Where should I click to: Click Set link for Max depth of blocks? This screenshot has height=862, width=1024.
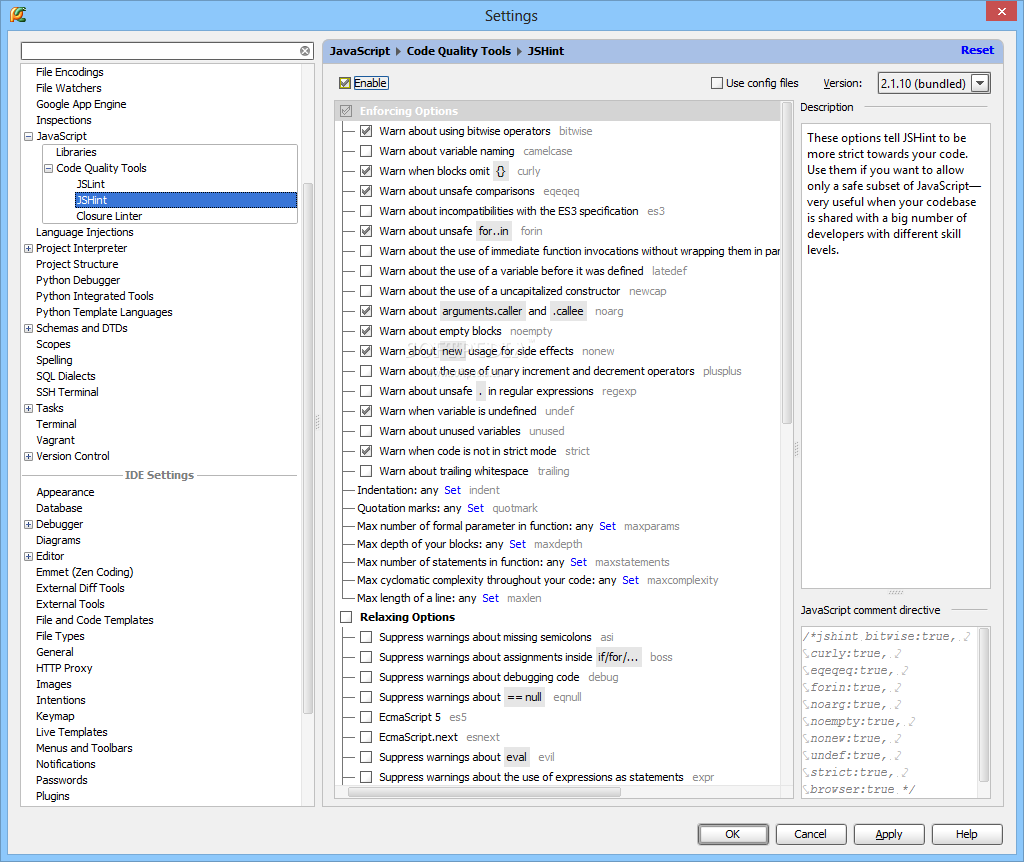pos(517,544)
